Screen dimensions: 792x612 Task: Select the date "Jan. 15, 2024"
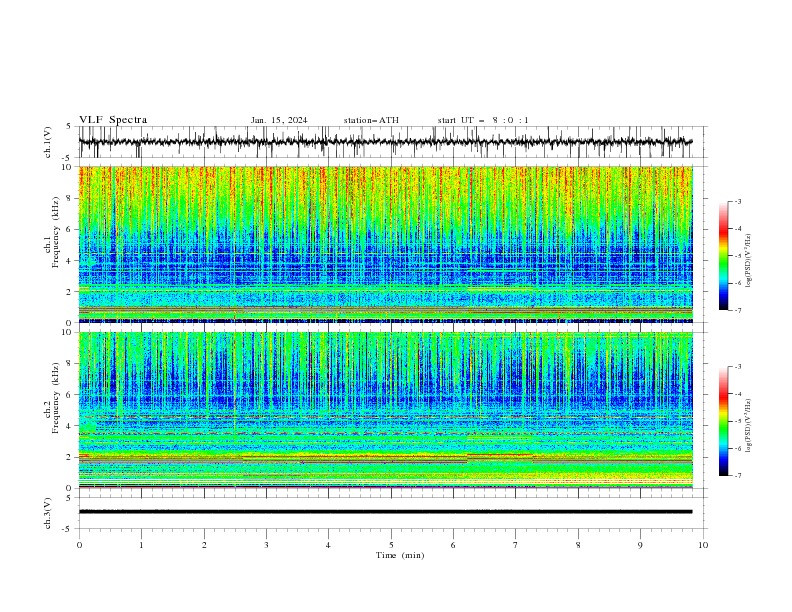(279, 120)
